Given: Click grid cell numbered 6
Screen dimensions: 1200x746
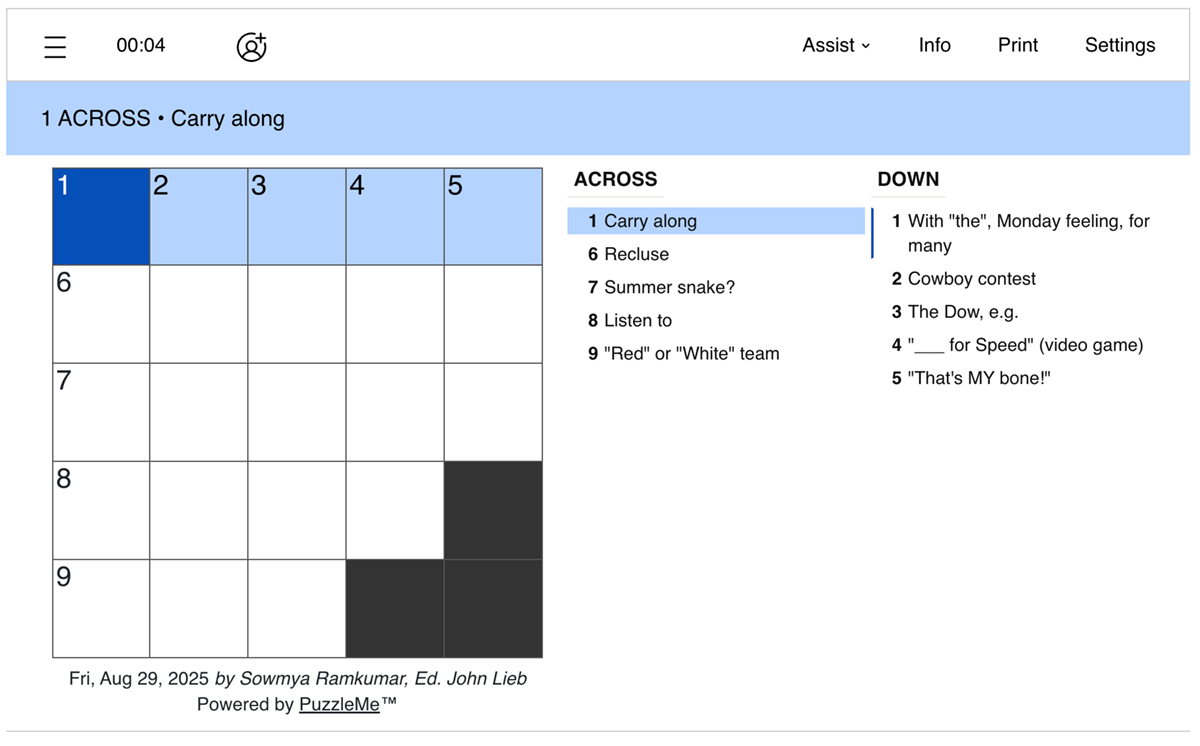Looking at the screenshot, I should point(100,313).
